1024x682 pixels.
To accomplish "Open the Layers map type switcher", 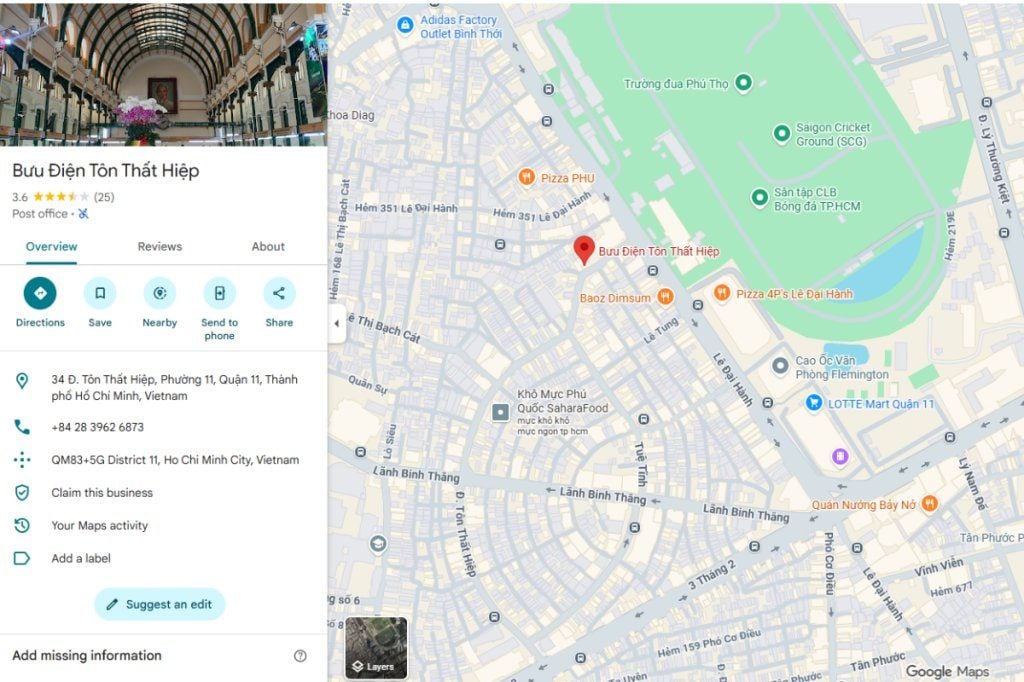I will tap(376, 648).
